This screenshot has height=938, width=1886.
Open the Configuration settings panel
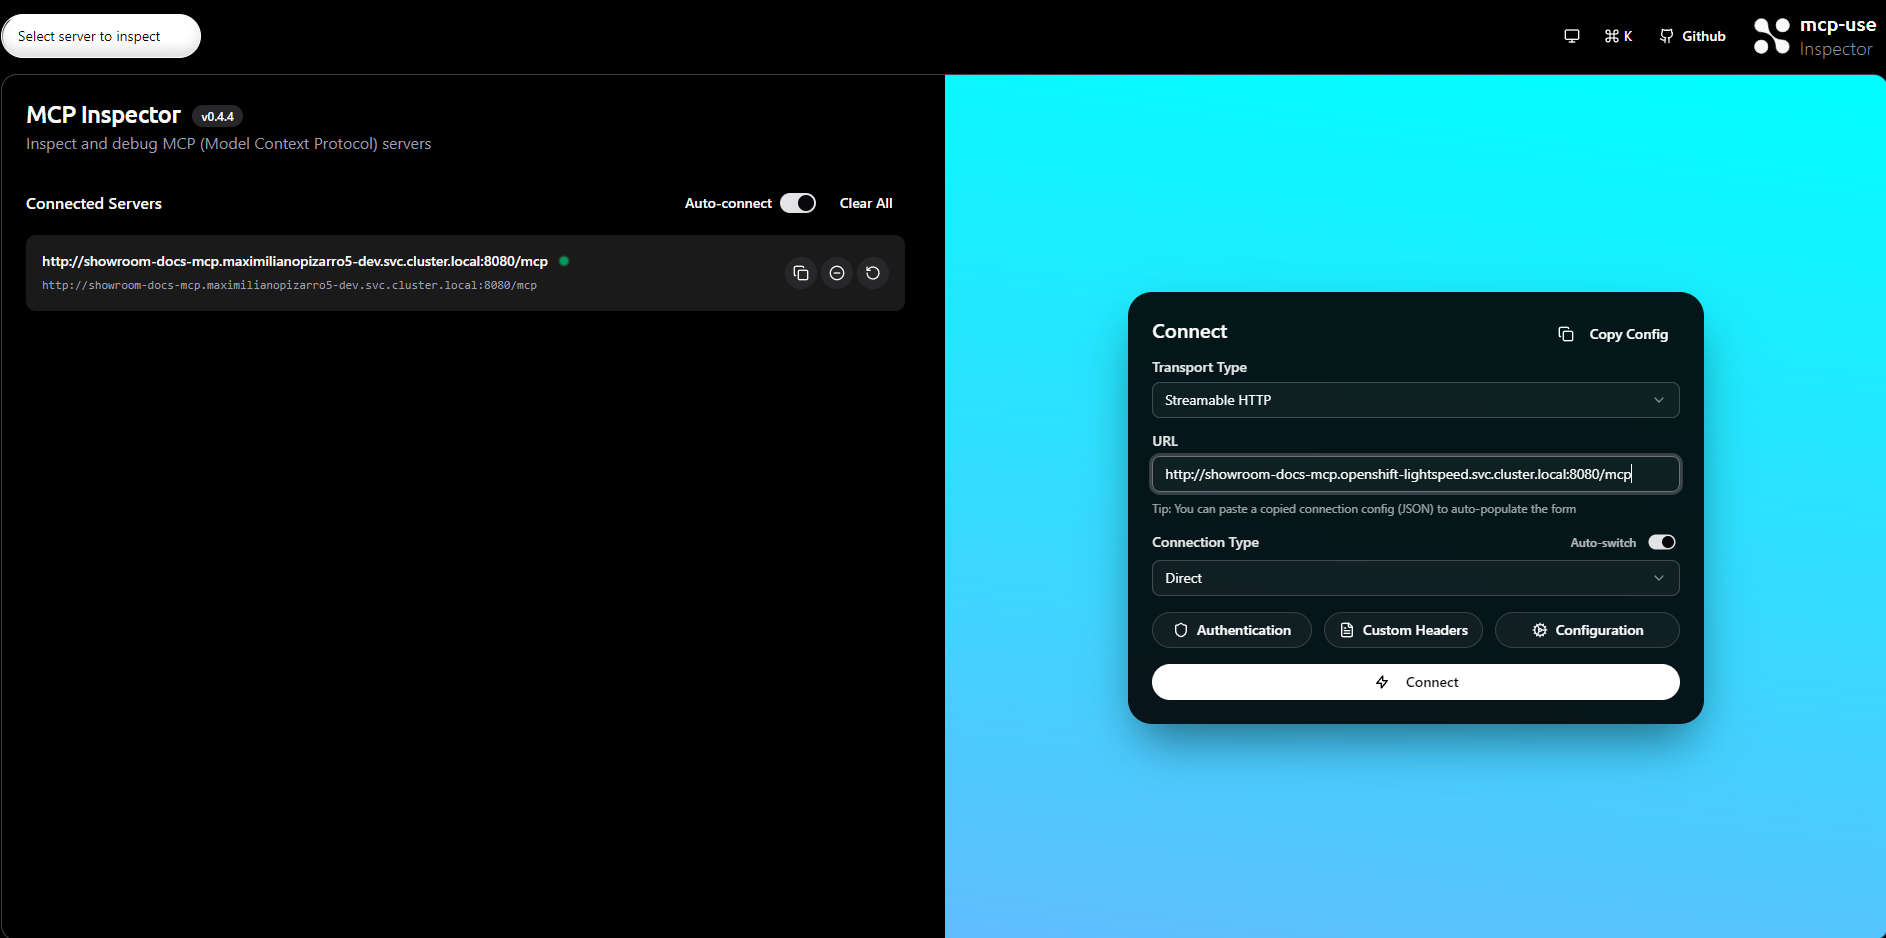click(x=1587, y=630)
